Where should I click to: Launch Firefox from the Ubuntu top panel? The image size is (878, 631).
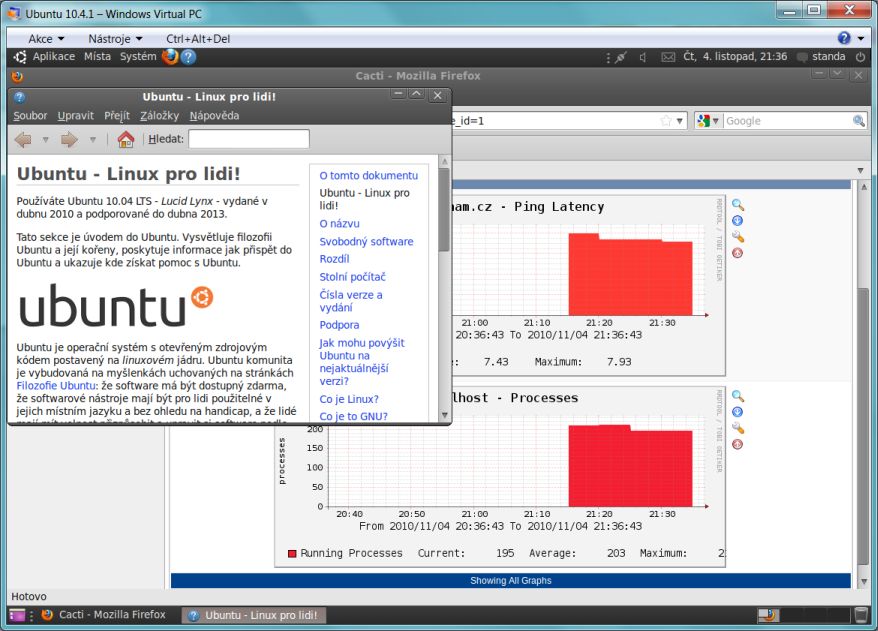170,57
